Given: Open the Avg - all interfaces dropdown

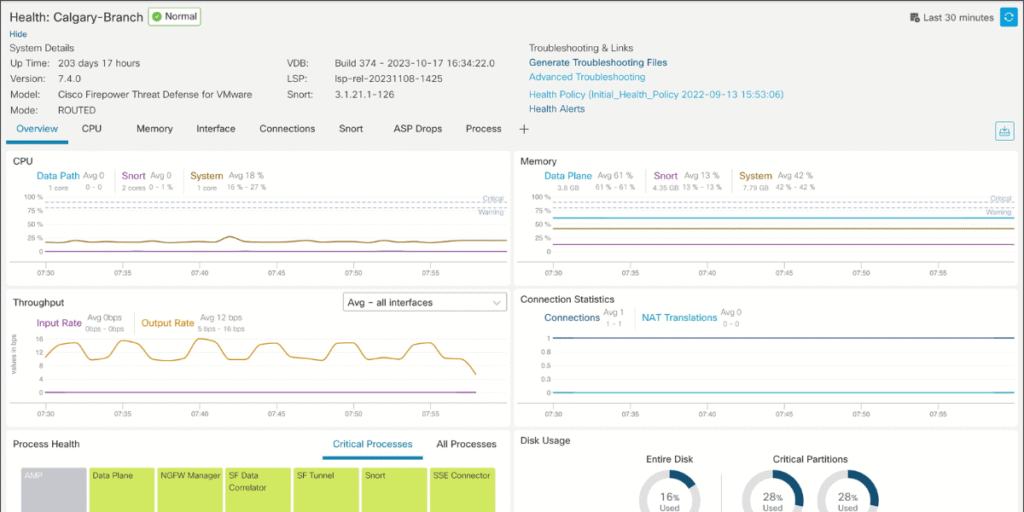Looking at the screenshot, I should [424, 302].
